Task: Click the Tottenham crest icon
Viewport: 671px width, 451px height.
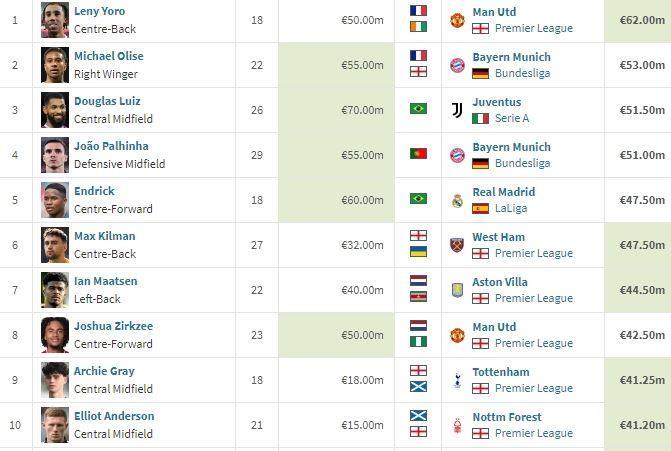Action: point(457,380)
